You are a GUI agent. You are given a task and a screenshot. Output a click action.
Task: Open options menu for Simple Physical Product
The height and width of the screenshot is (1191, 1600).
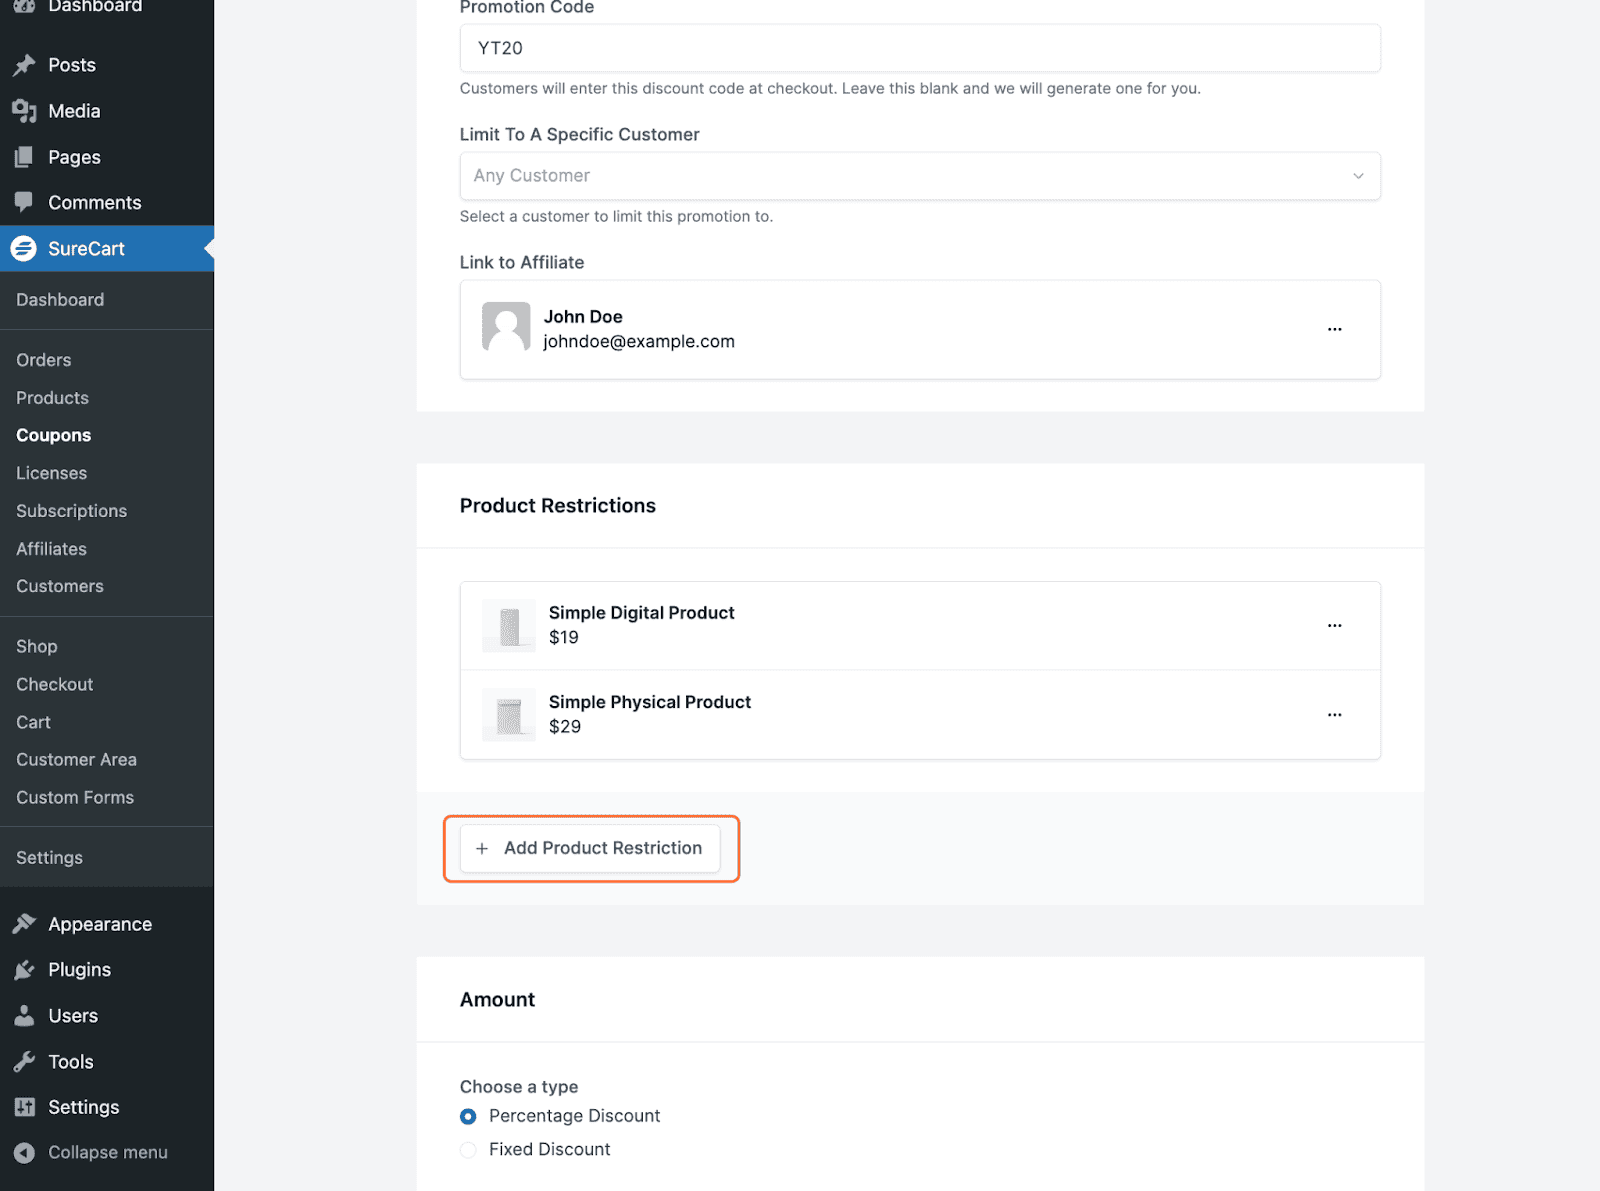[x=1334, y=714]
